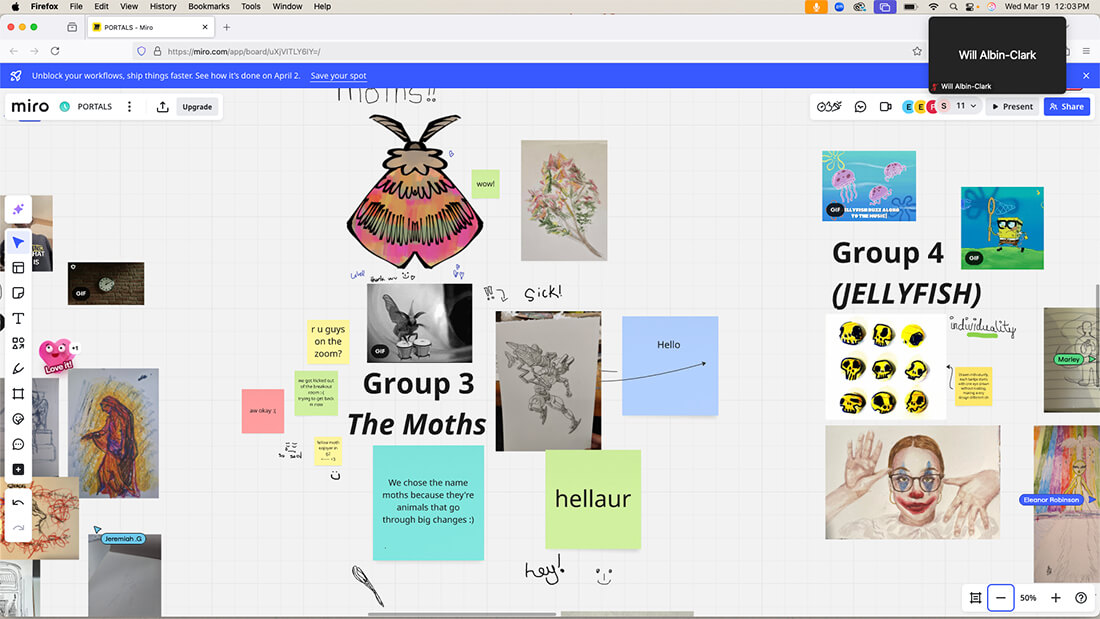
Task: Open the 50% zoom level menu
Action: coord(1028,598)
